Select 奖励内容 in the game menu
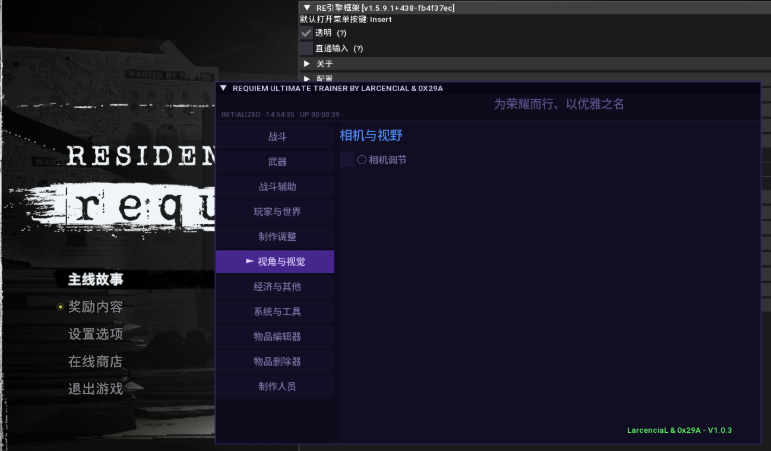This screenshot has width=771, height=451. (x=95, y=307)
